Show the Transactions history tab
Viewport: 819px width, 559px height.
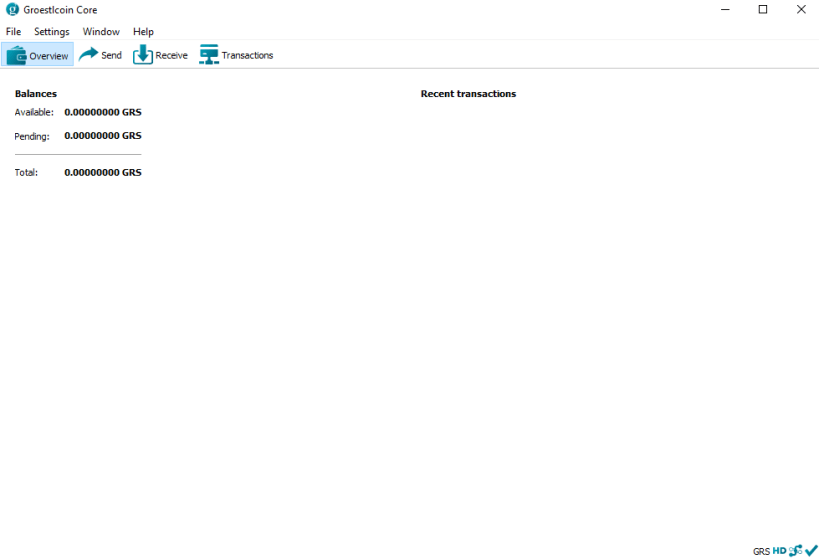tap(236, 55)
